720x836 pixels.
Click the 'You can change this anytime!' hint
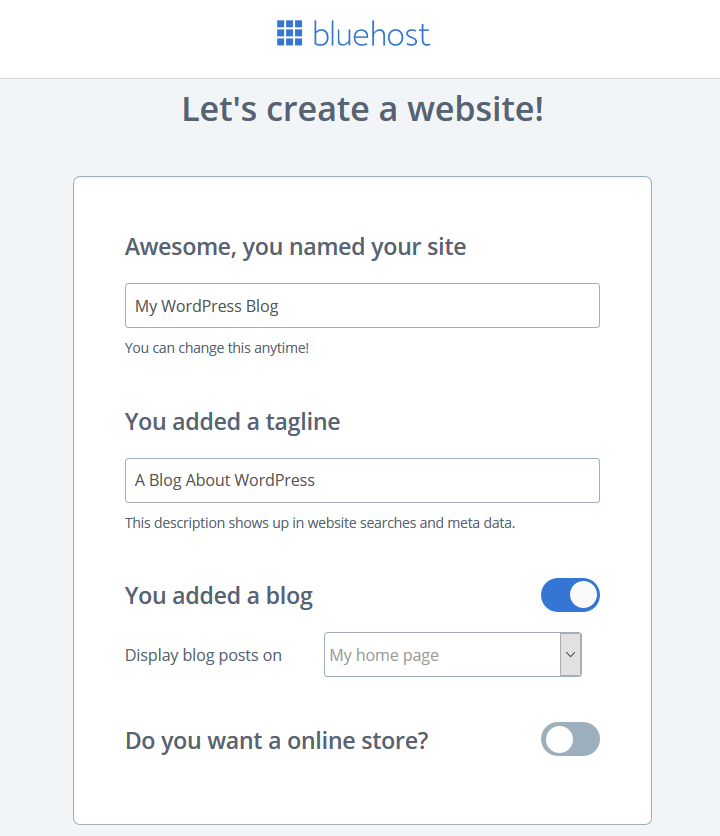click(217, 348)
